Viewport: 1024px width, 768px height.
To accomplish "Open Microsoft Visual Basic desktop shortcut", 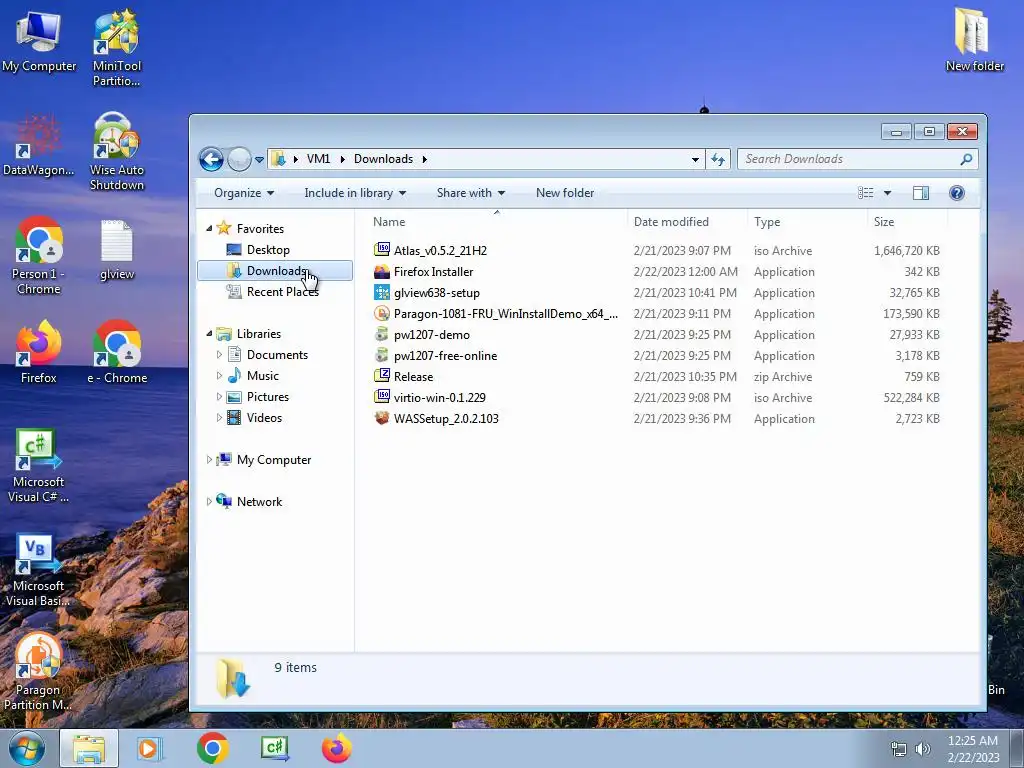I will [x=39, y=571].
